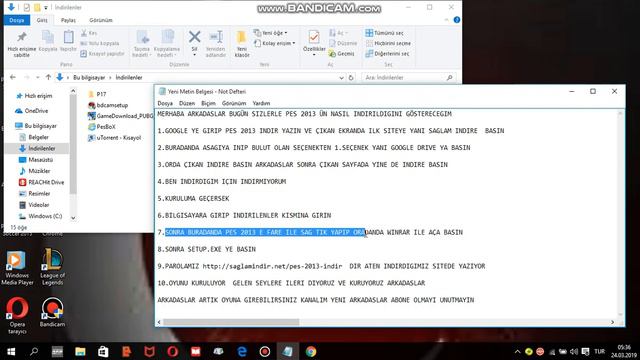
Task: Switch to Görünüm tab in Explorer
Action: click(101, 20)
